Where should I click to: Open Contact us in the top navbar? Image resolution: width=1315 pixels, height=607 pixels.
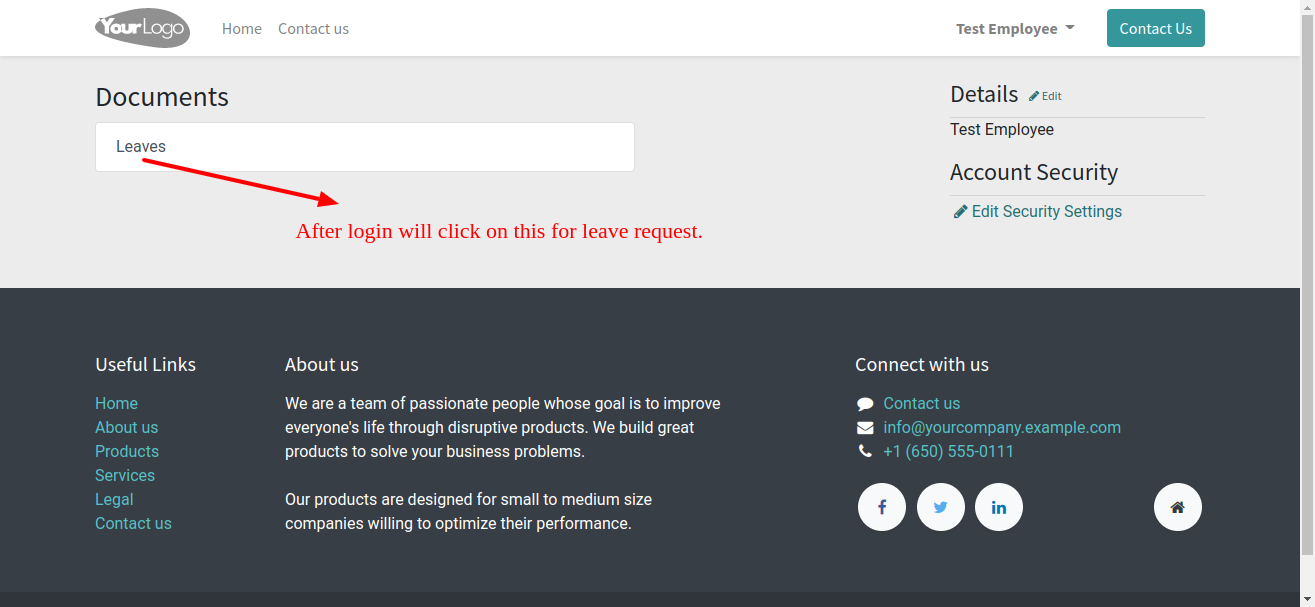click(x=313, y=29)
